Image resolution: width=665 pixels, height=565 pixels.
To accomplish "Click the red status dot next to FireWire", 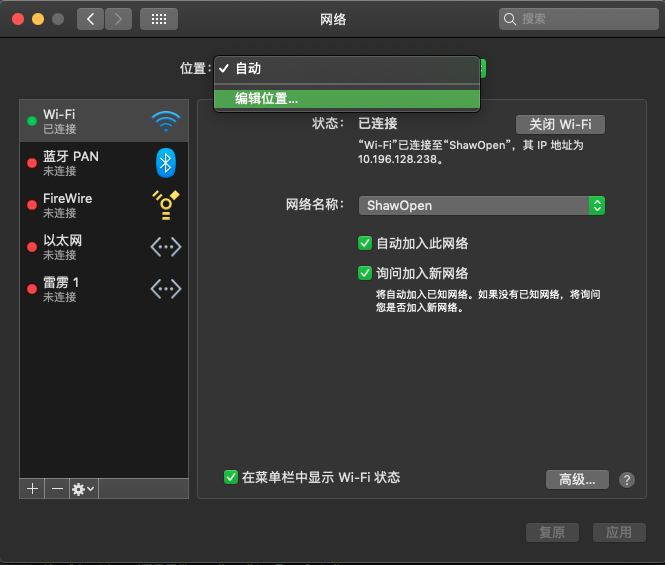I will [x=32, y=205].
